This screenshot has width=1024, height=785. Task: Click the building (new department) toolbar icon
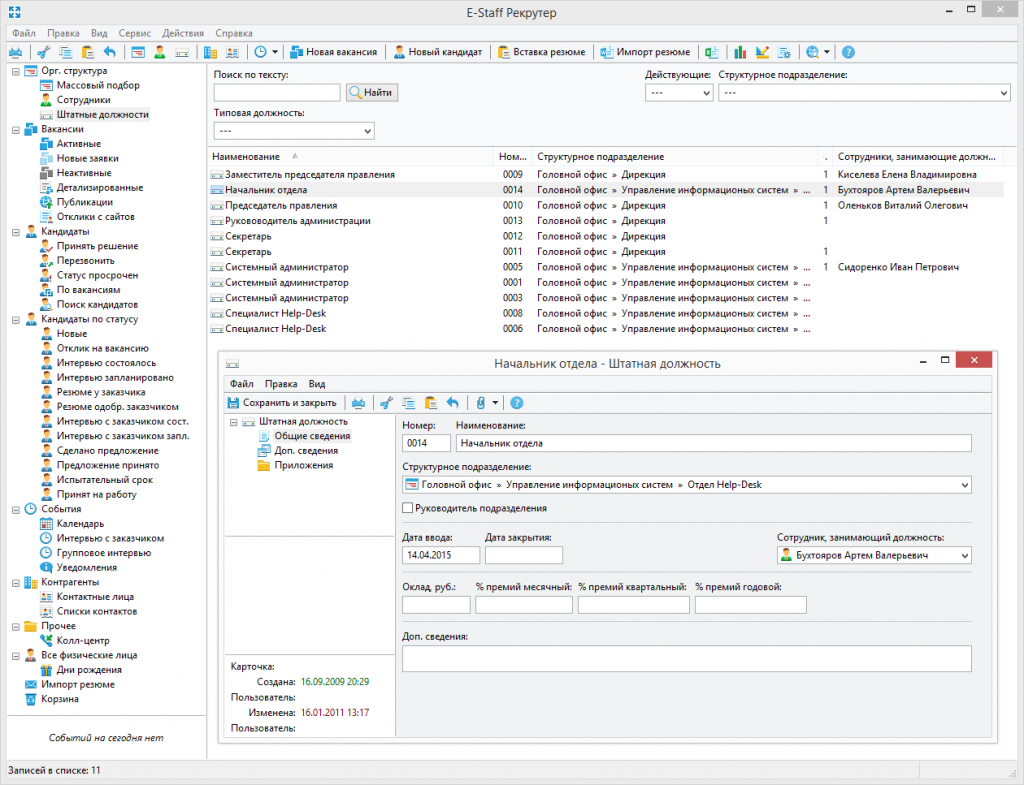point(210,52)
